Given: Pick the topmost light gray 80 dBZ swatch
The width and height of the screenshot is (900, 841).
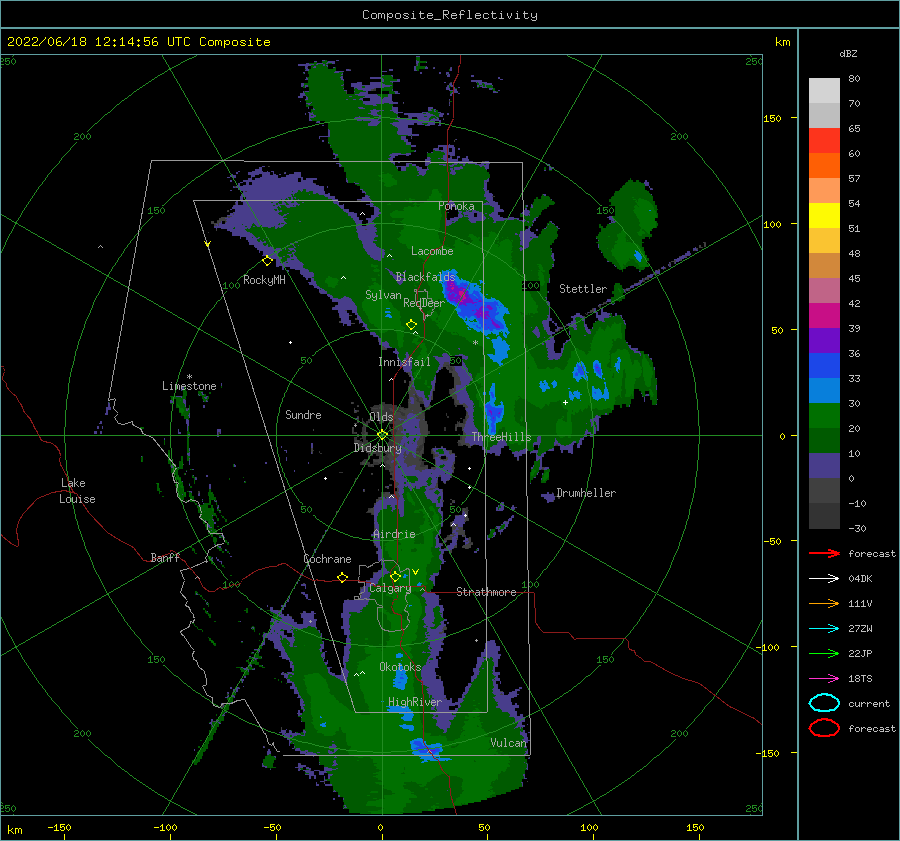Looking at the screenshot, I should pos(824,90).
